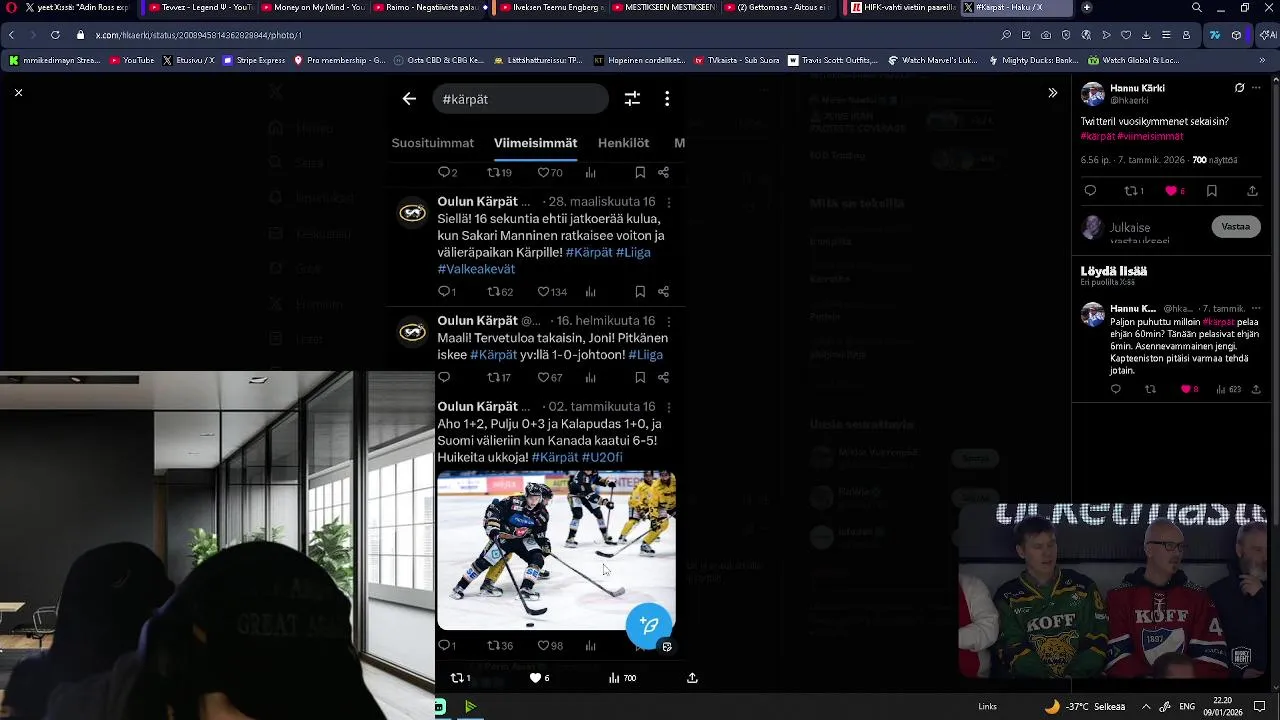Click the Grok icon on Hannu Kärki tweet
The width and height of the screenshot is (1280, 720).
coord(1239,88)
